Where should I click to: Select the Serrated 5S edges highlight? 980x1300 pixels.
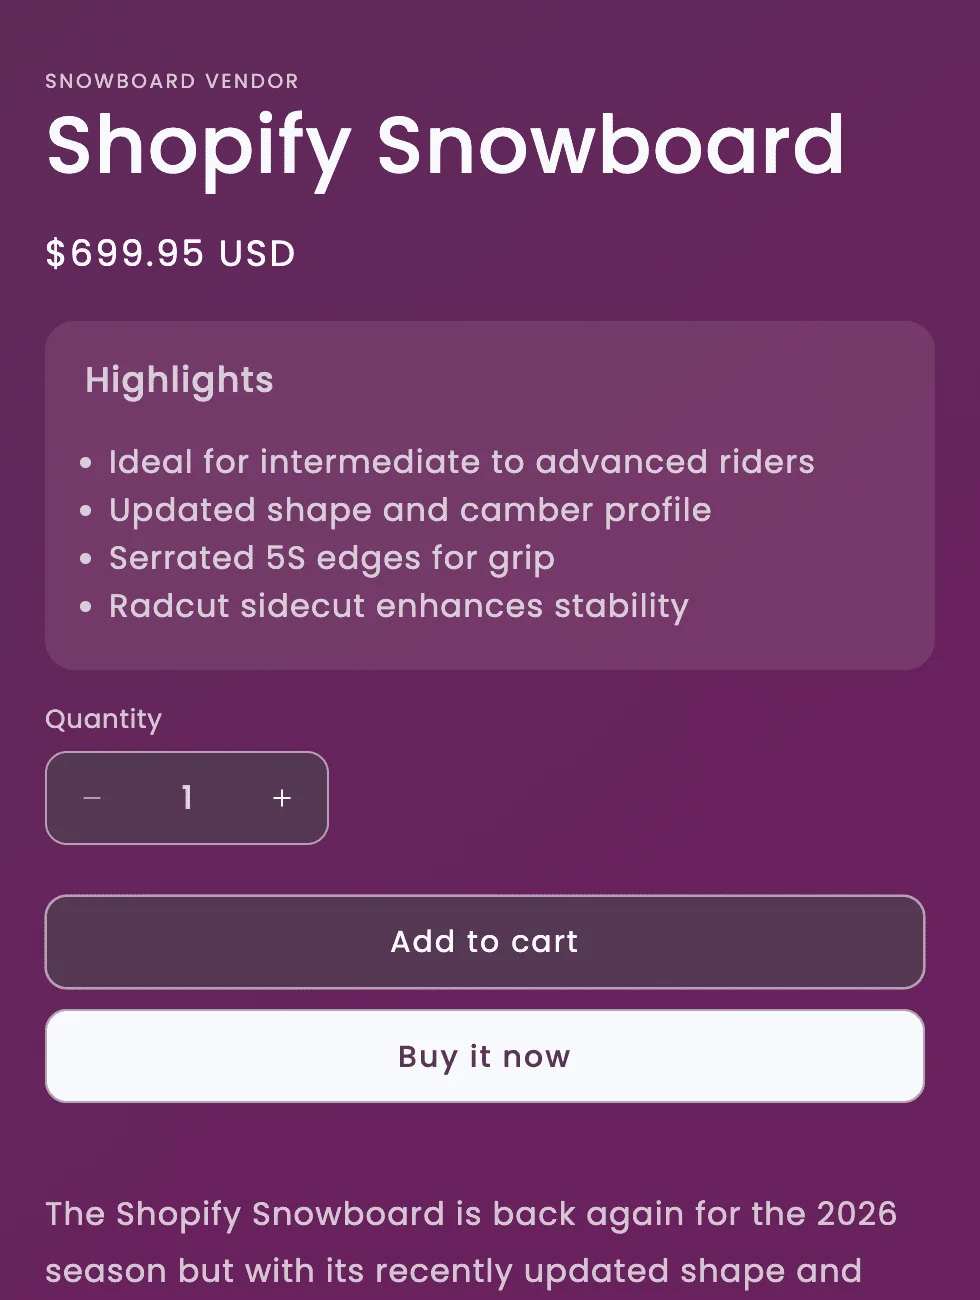pyautogui.click(x=331, y=558)
